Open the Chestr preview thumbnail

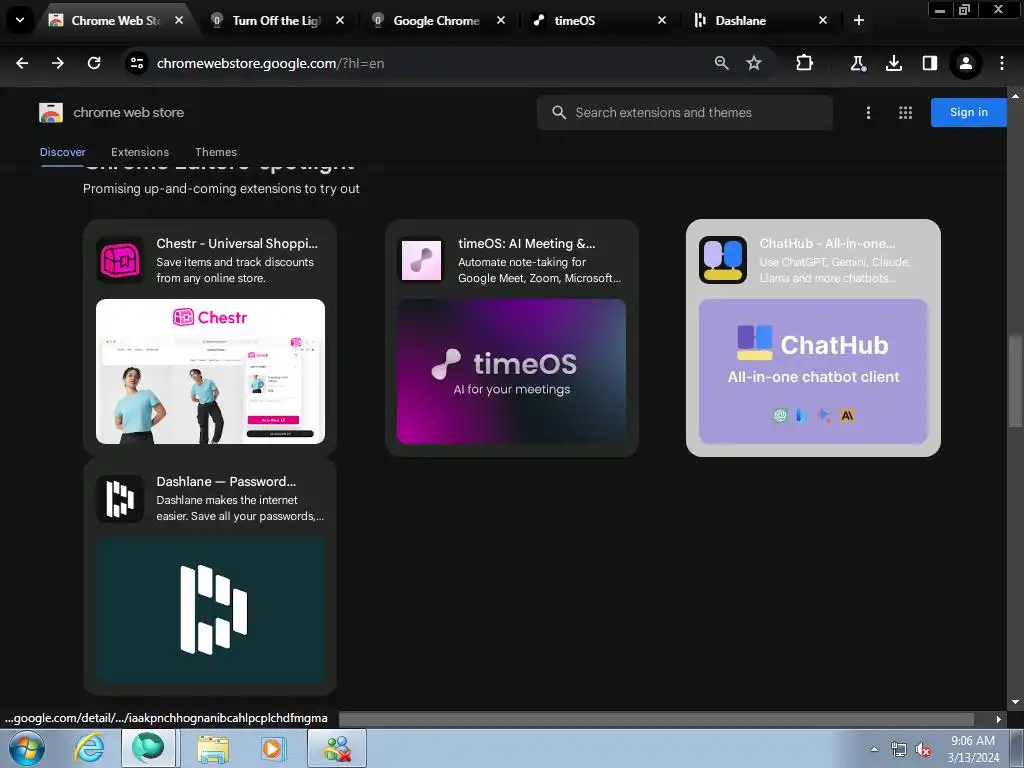tap(210, 372)
